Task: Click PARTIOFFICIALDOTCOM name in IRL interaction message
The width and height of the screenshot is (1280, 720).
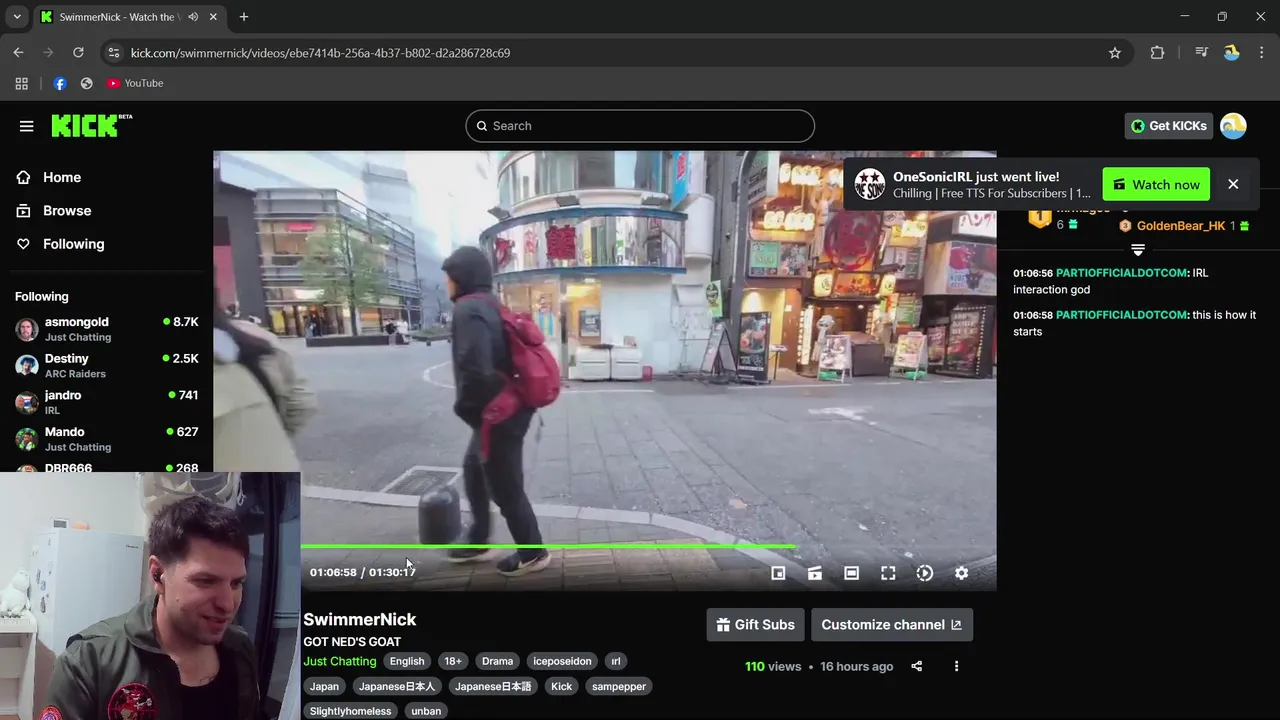Action: point(1122,273)
